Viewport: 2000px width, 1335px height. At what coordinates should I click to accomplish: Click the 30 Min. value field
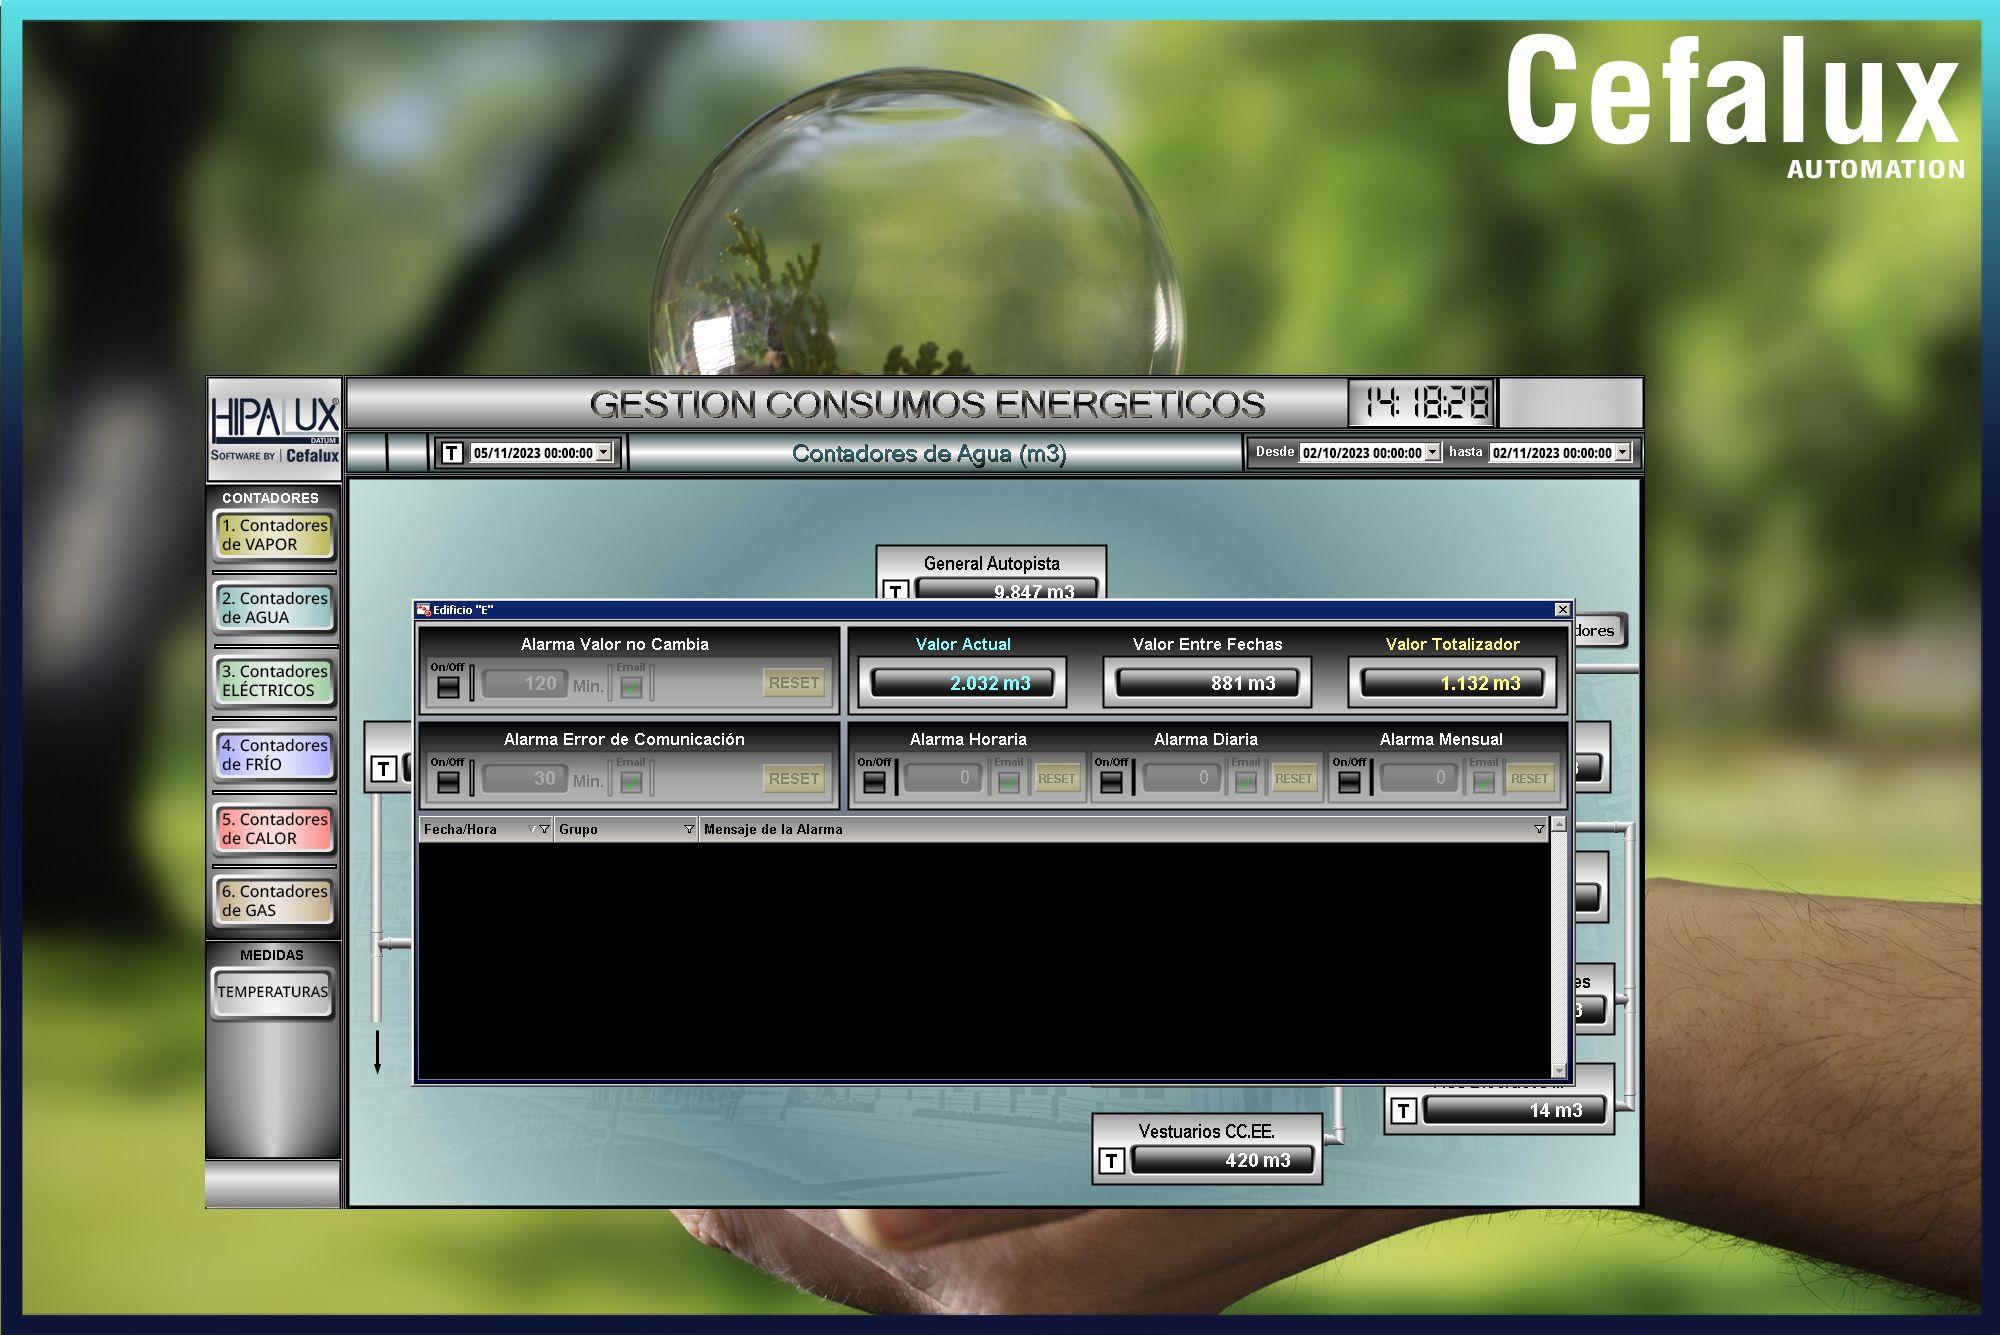click(x=525, y=779)
